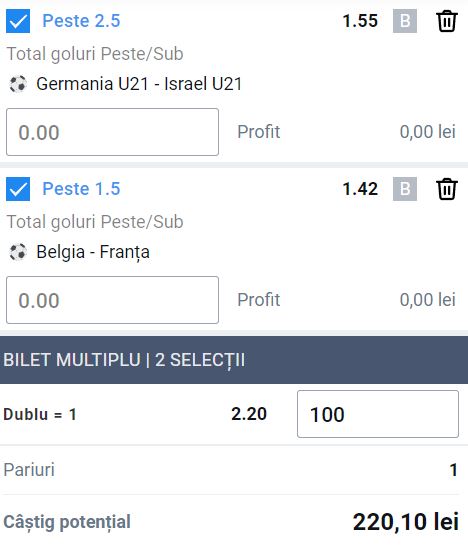Click the stake field for Germania U21 bet
This screenshot has height=548, width=468.
[x=113, y=132]
